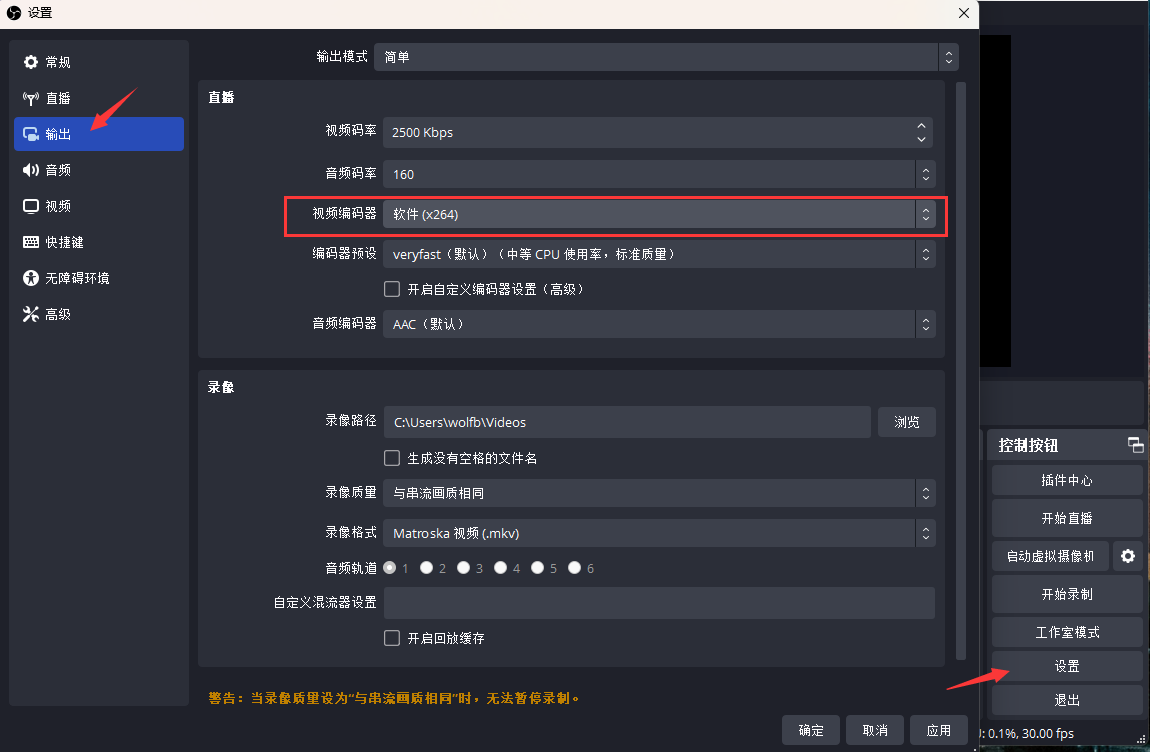The width and height of the screenshot is (1150, 752).
Task: Click the 30.00 fps status text
Action: pyautogui.click(x=1048, y=733)
